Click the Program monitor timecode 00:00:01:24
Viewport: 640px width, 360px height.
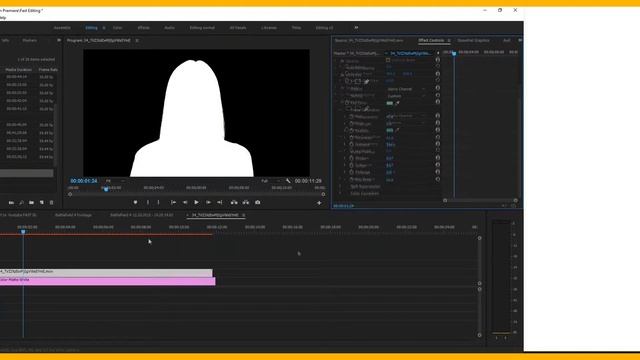pos(84,181)
